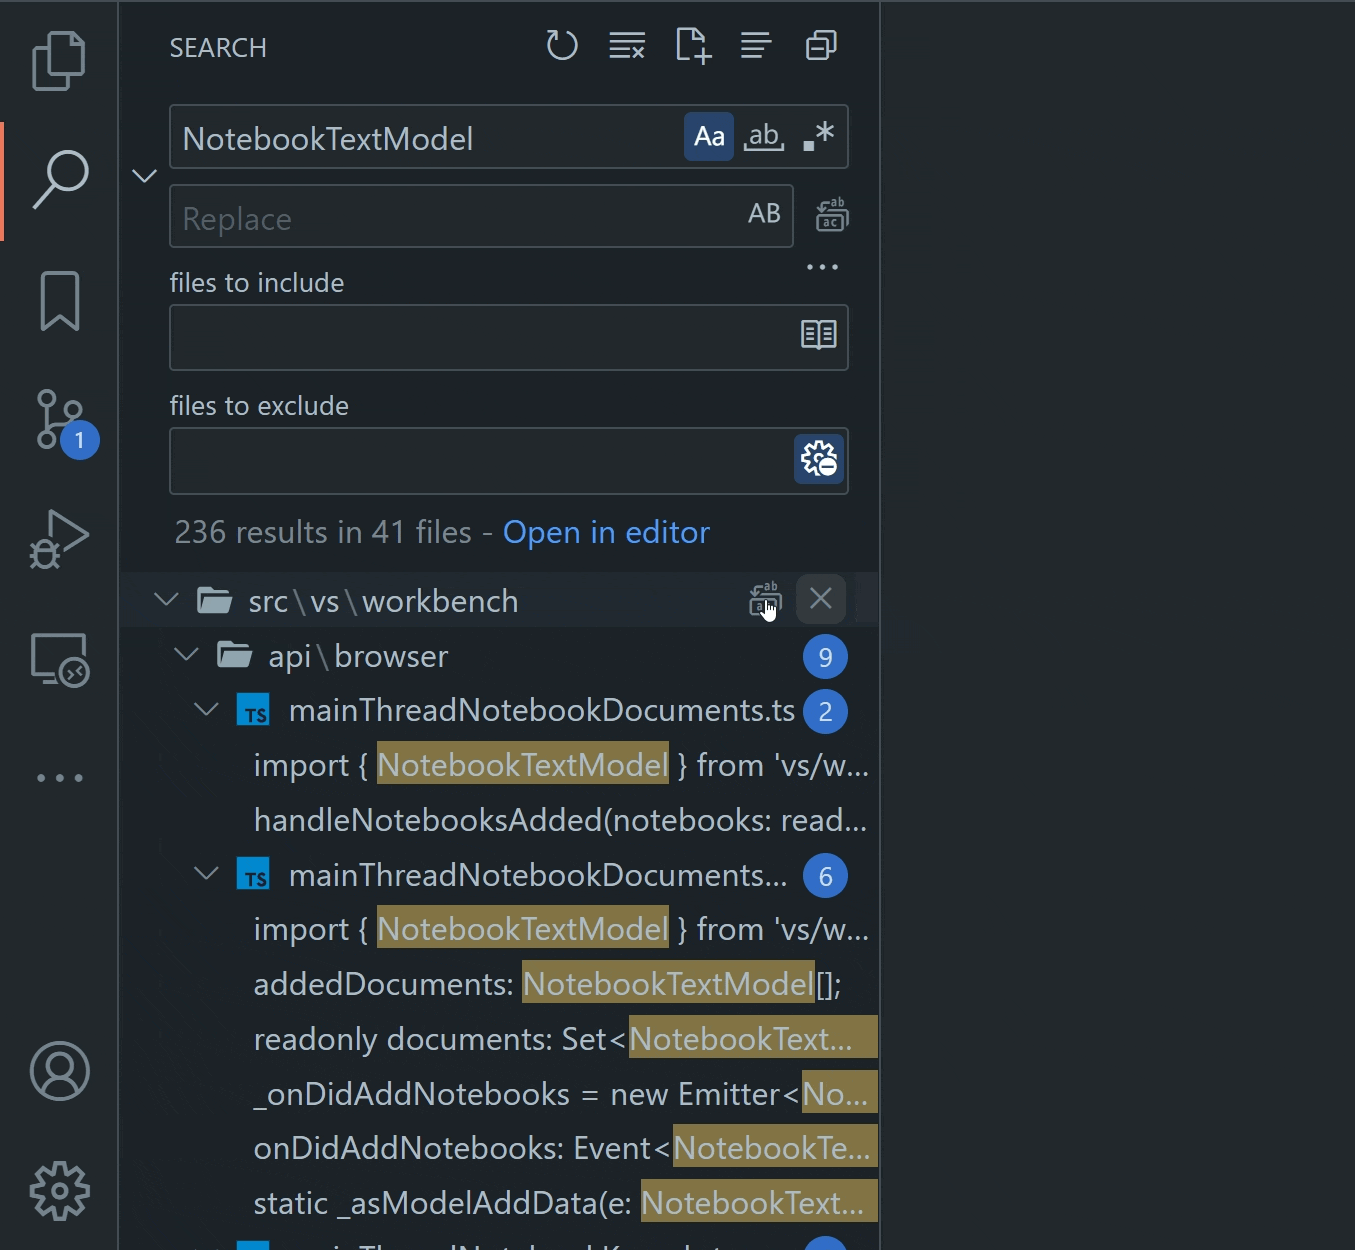Expand the search replace field toggle
This screenshot has height=1250, width=1355.
144,175
